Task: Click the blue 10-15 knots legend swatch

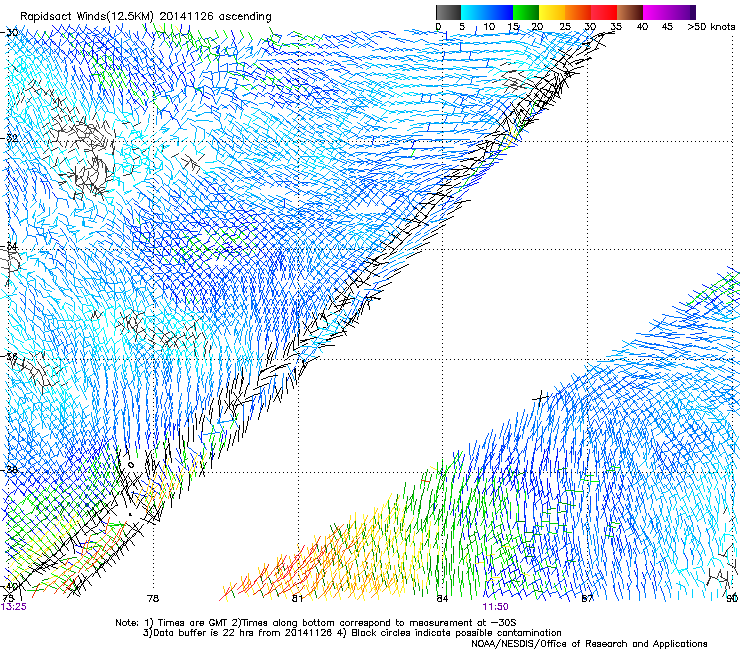Action: tap(500, 12)
